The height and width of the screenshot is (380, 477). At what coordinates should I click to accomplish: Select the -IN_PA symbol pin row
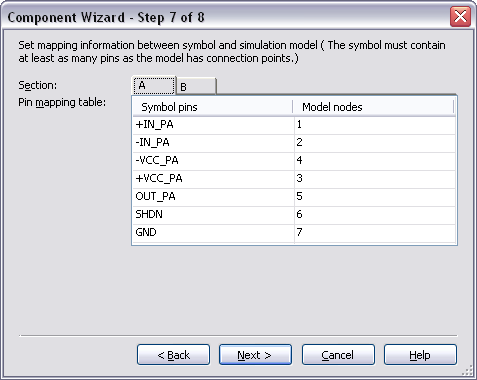pyautogui.click(x=294, y=143)
